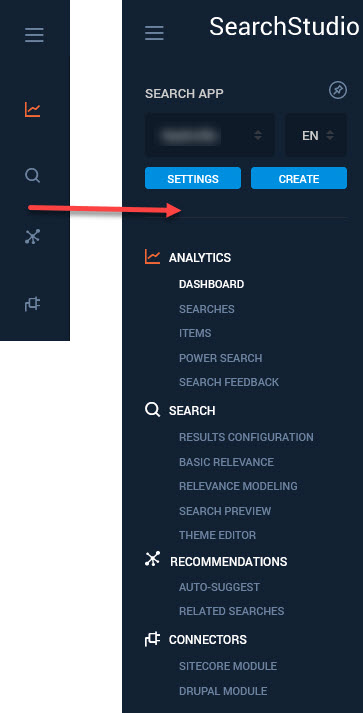Select AUTO-SUGGEST under Recommendations
The height and width of the screenshot is (713, 363).
[219, 587]
